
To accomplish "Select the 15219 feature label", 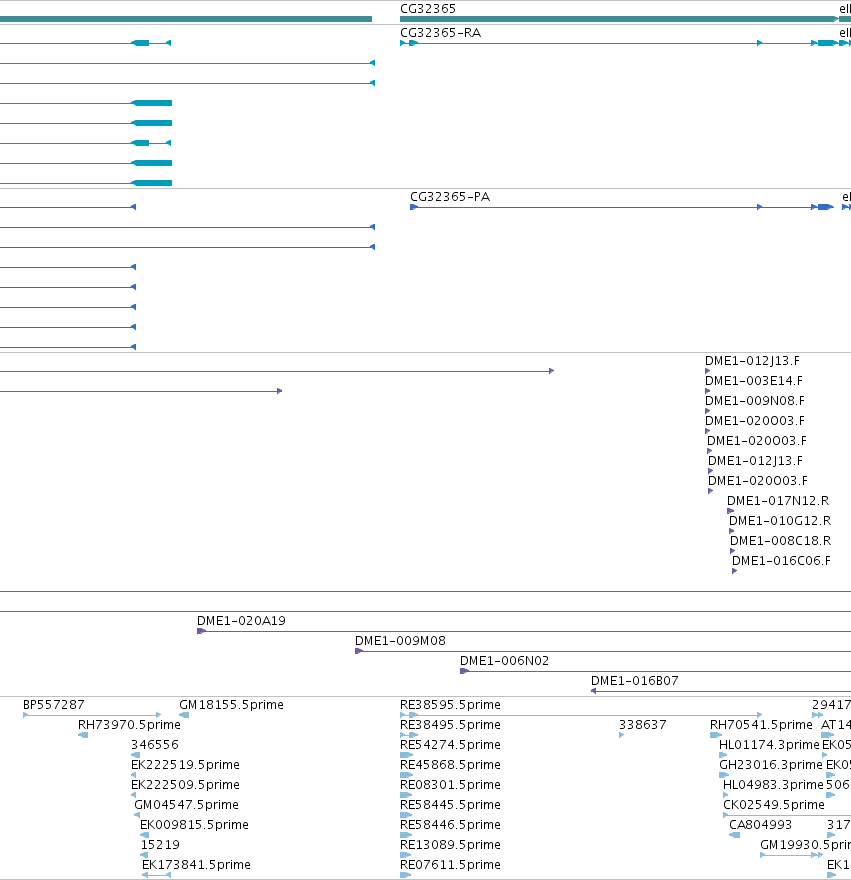I will (159, 845).
